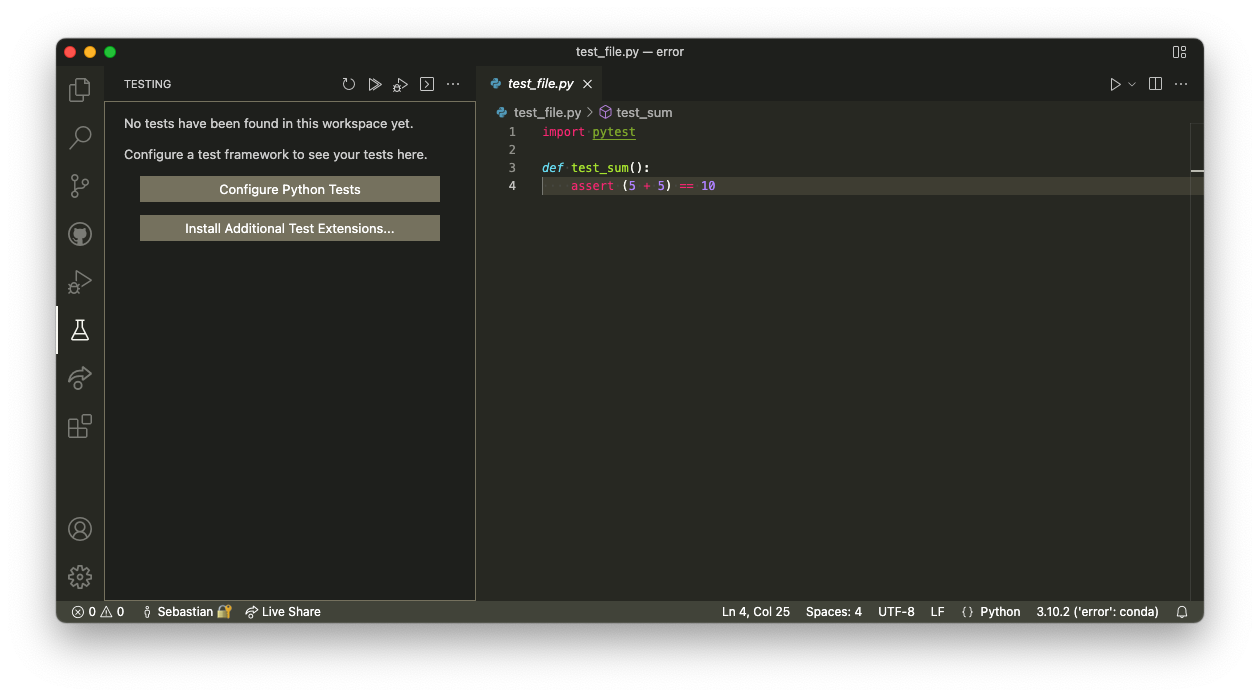The width and height of the screenshot is (1260, 697).
Task: Open the Accounts icon in sidebar
Action: 80,529
